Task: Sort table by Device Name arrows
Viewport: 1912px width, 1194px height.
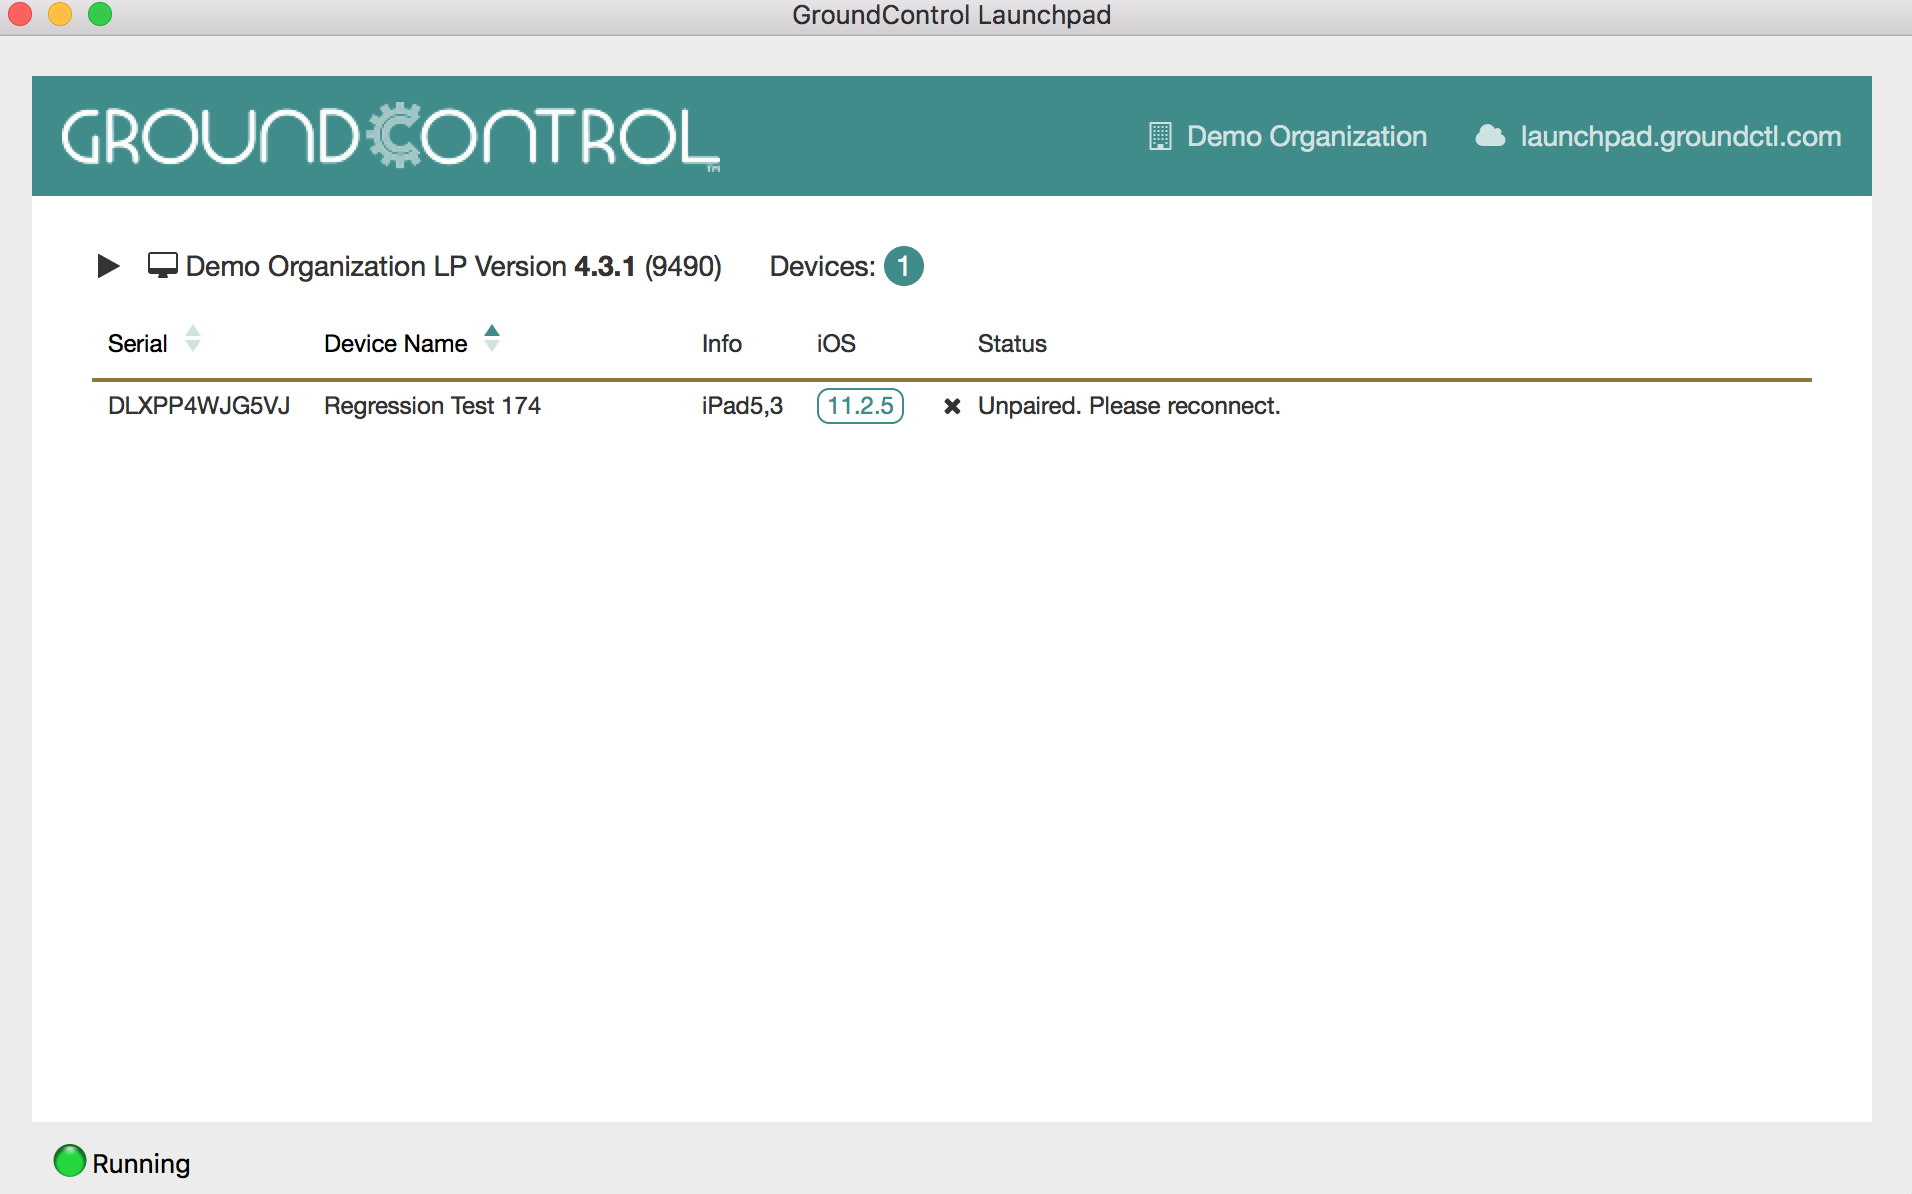Action: 492,339
